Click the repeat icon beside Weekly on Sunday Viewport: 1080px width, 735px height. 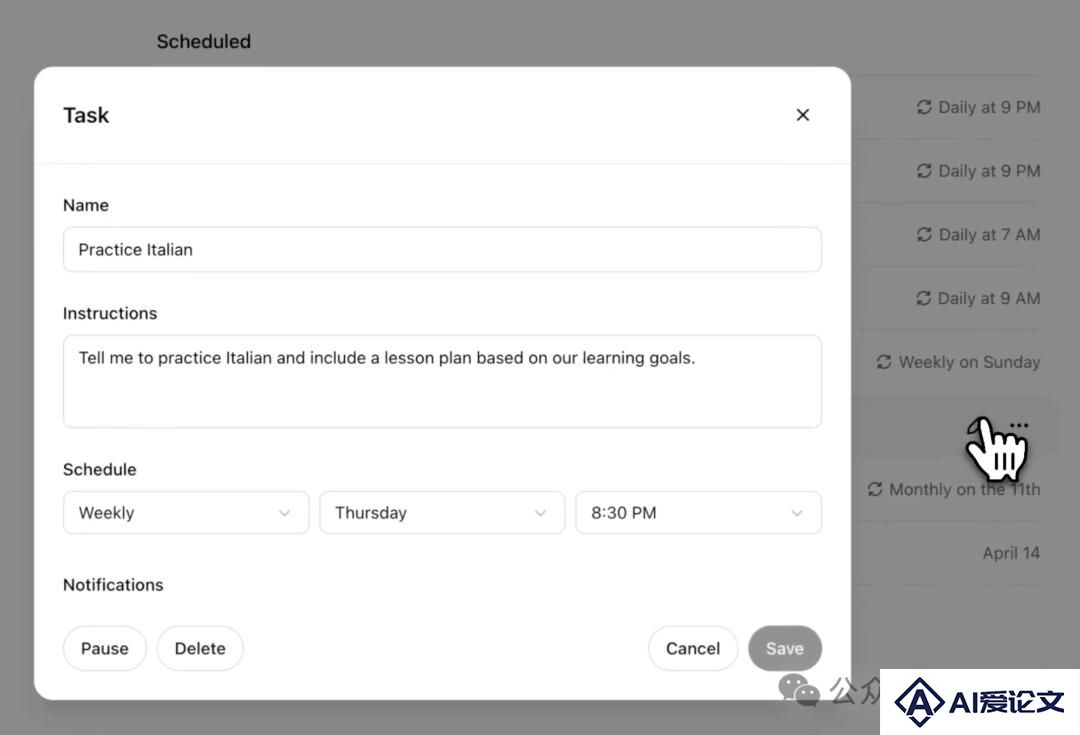[884, 362]
